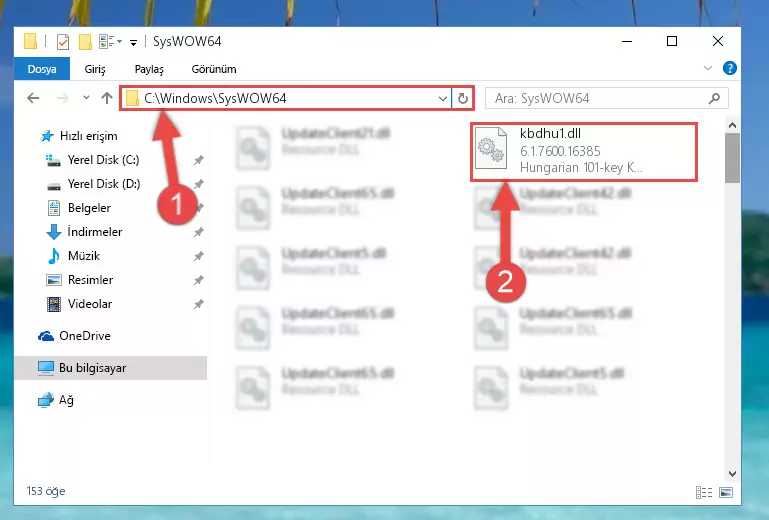Click the search magnifier icon
This screenshot has width=769, height=520.
[x=715, y=98]
